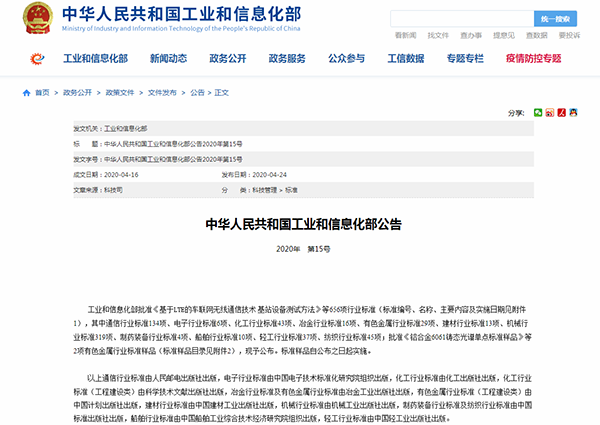
Task: Share via WeChat green icon
Action: tap(538, 112)
